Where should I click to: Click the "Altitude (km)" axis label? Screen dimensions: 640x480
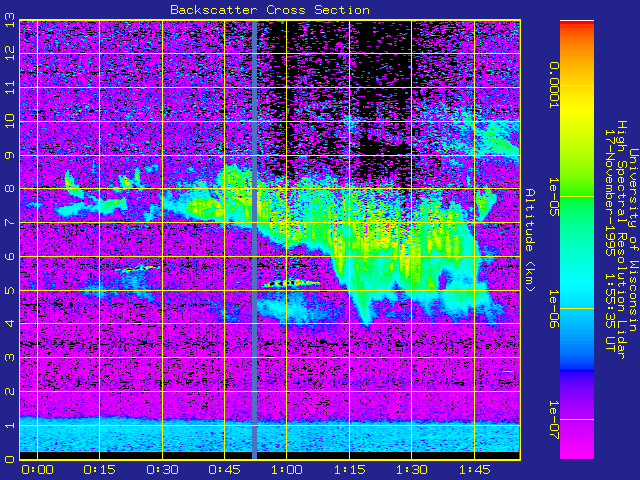tap(529, 240)
